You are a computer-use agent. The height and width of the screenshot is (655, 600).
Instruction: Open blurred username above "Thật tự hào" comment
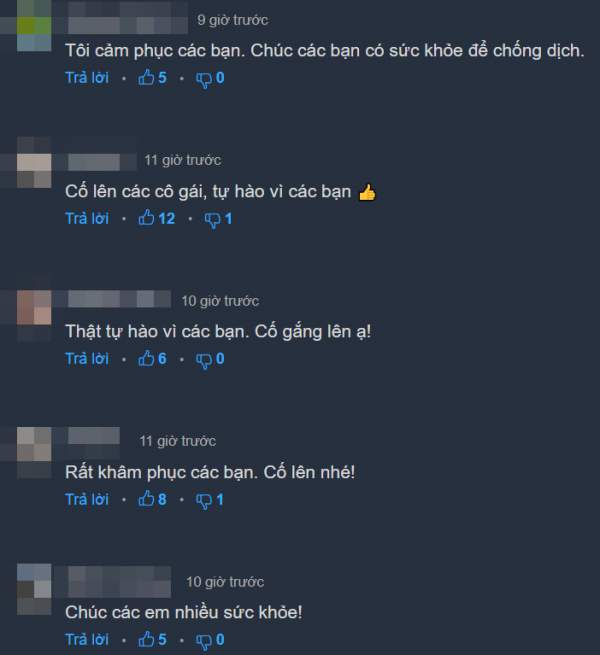(x=119, y=299)
